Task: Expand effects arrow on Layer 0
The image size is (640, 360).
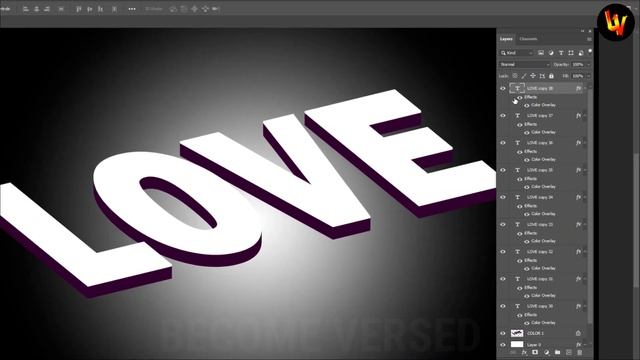Action: pyautogui.click(x=585, y=345)
